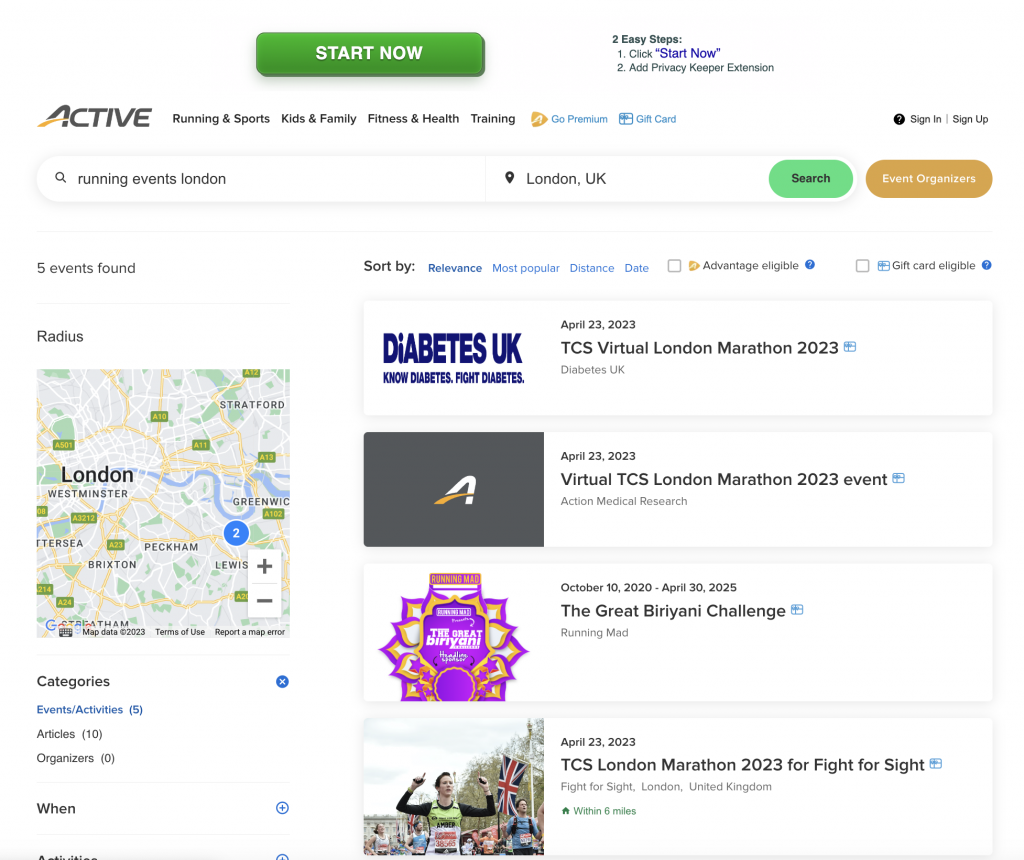Click the Go Premium badge icon
This screenshot has width=1024, height=860.
point(539,119)
